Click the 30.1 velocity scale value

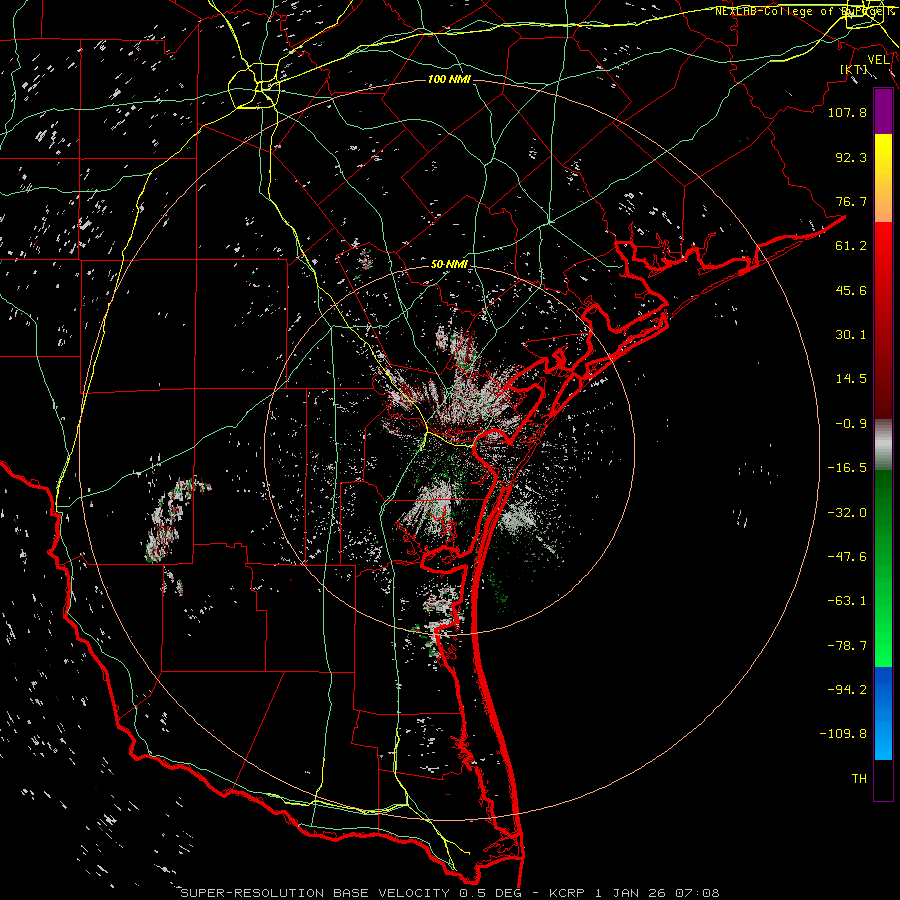[x=851, y=335]
